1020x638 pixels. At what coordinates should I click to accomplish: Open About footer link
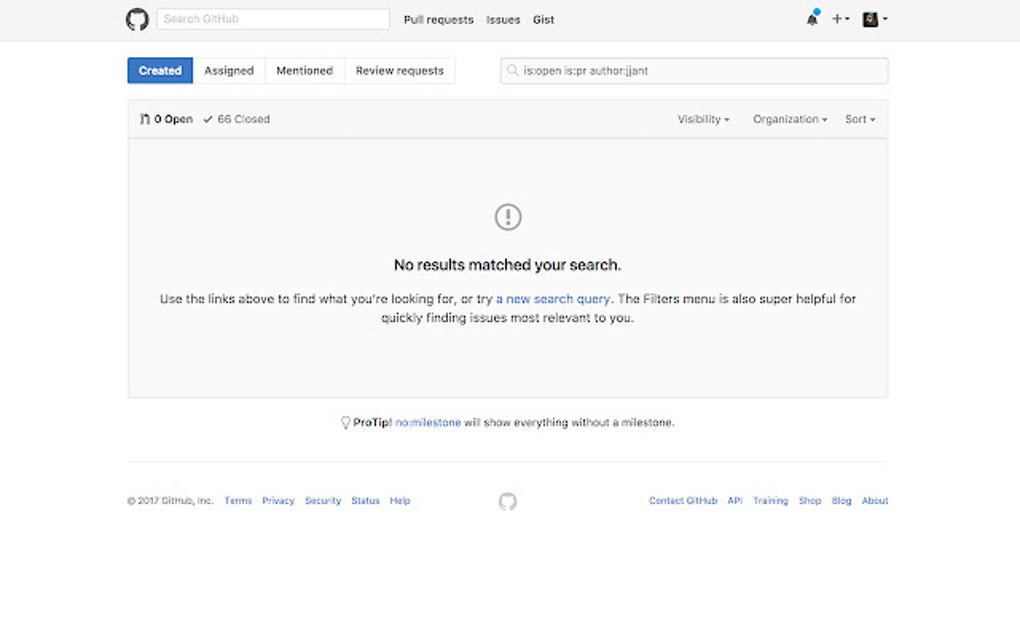click(875, 500)
